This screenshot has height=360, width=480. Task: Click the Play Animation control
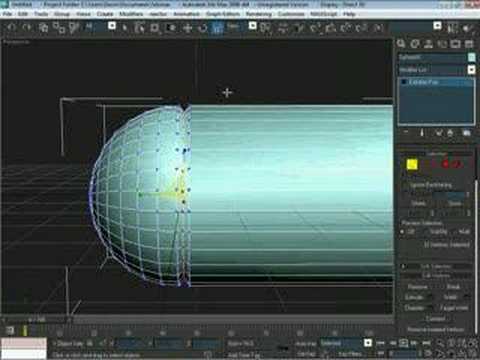tap(404, 343)
